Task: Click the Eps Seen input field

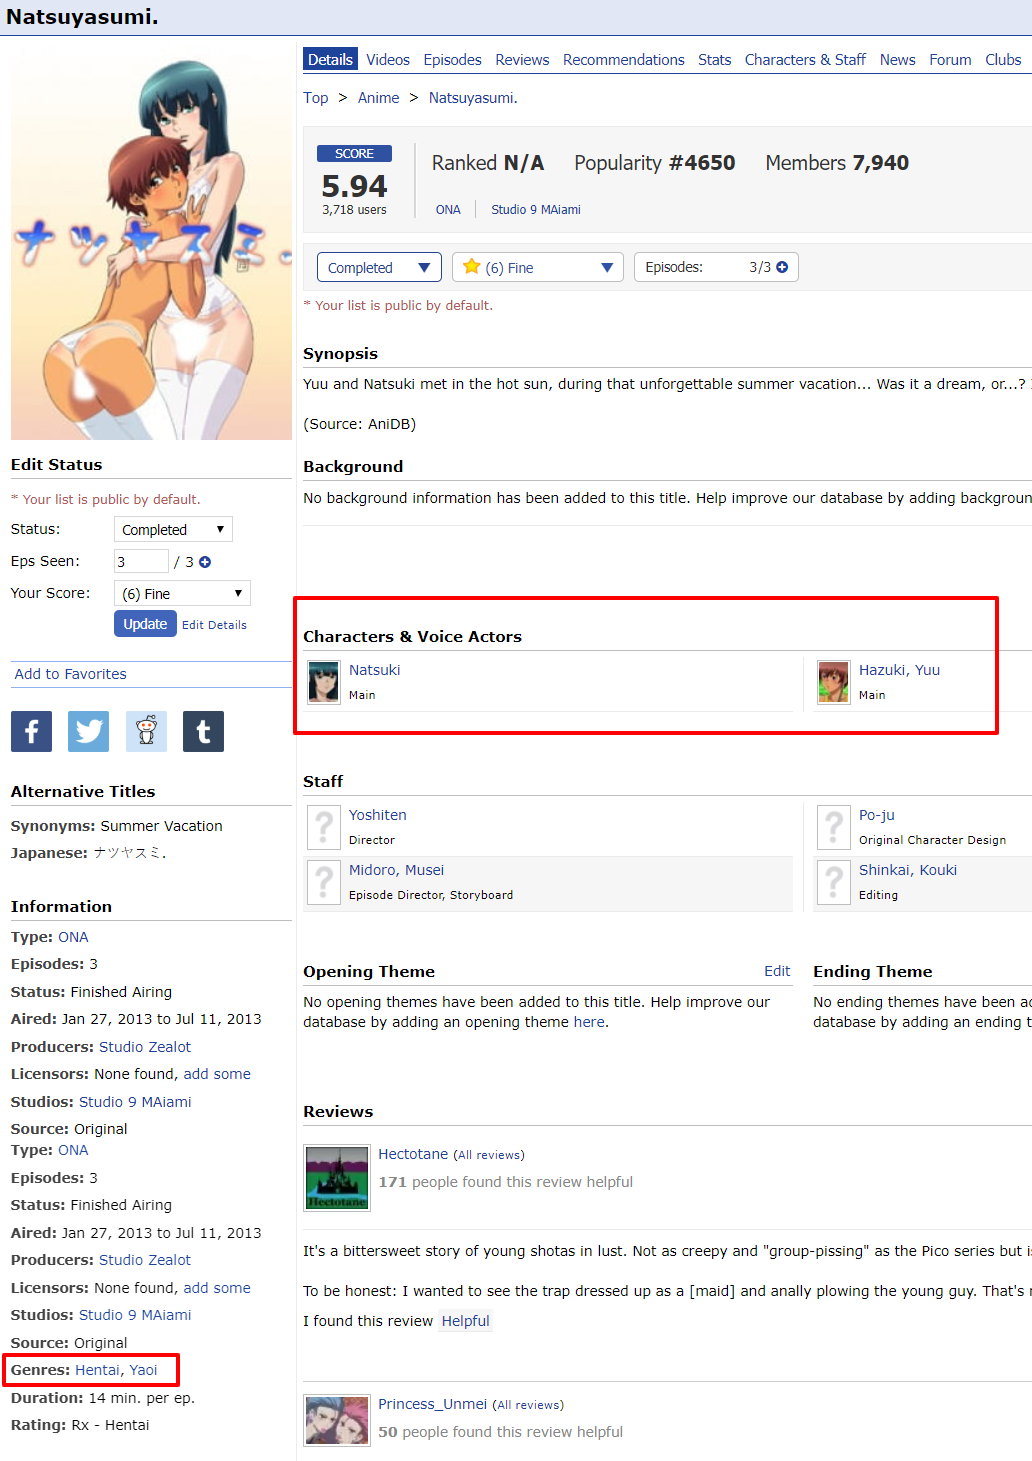Action: pyautogui.click(x=141, y=562)
